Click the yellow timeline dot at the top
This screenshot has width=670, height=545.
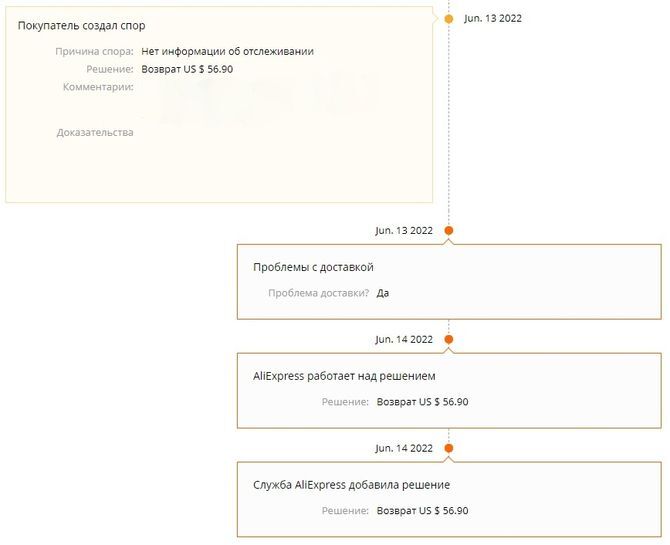point(448,18)
